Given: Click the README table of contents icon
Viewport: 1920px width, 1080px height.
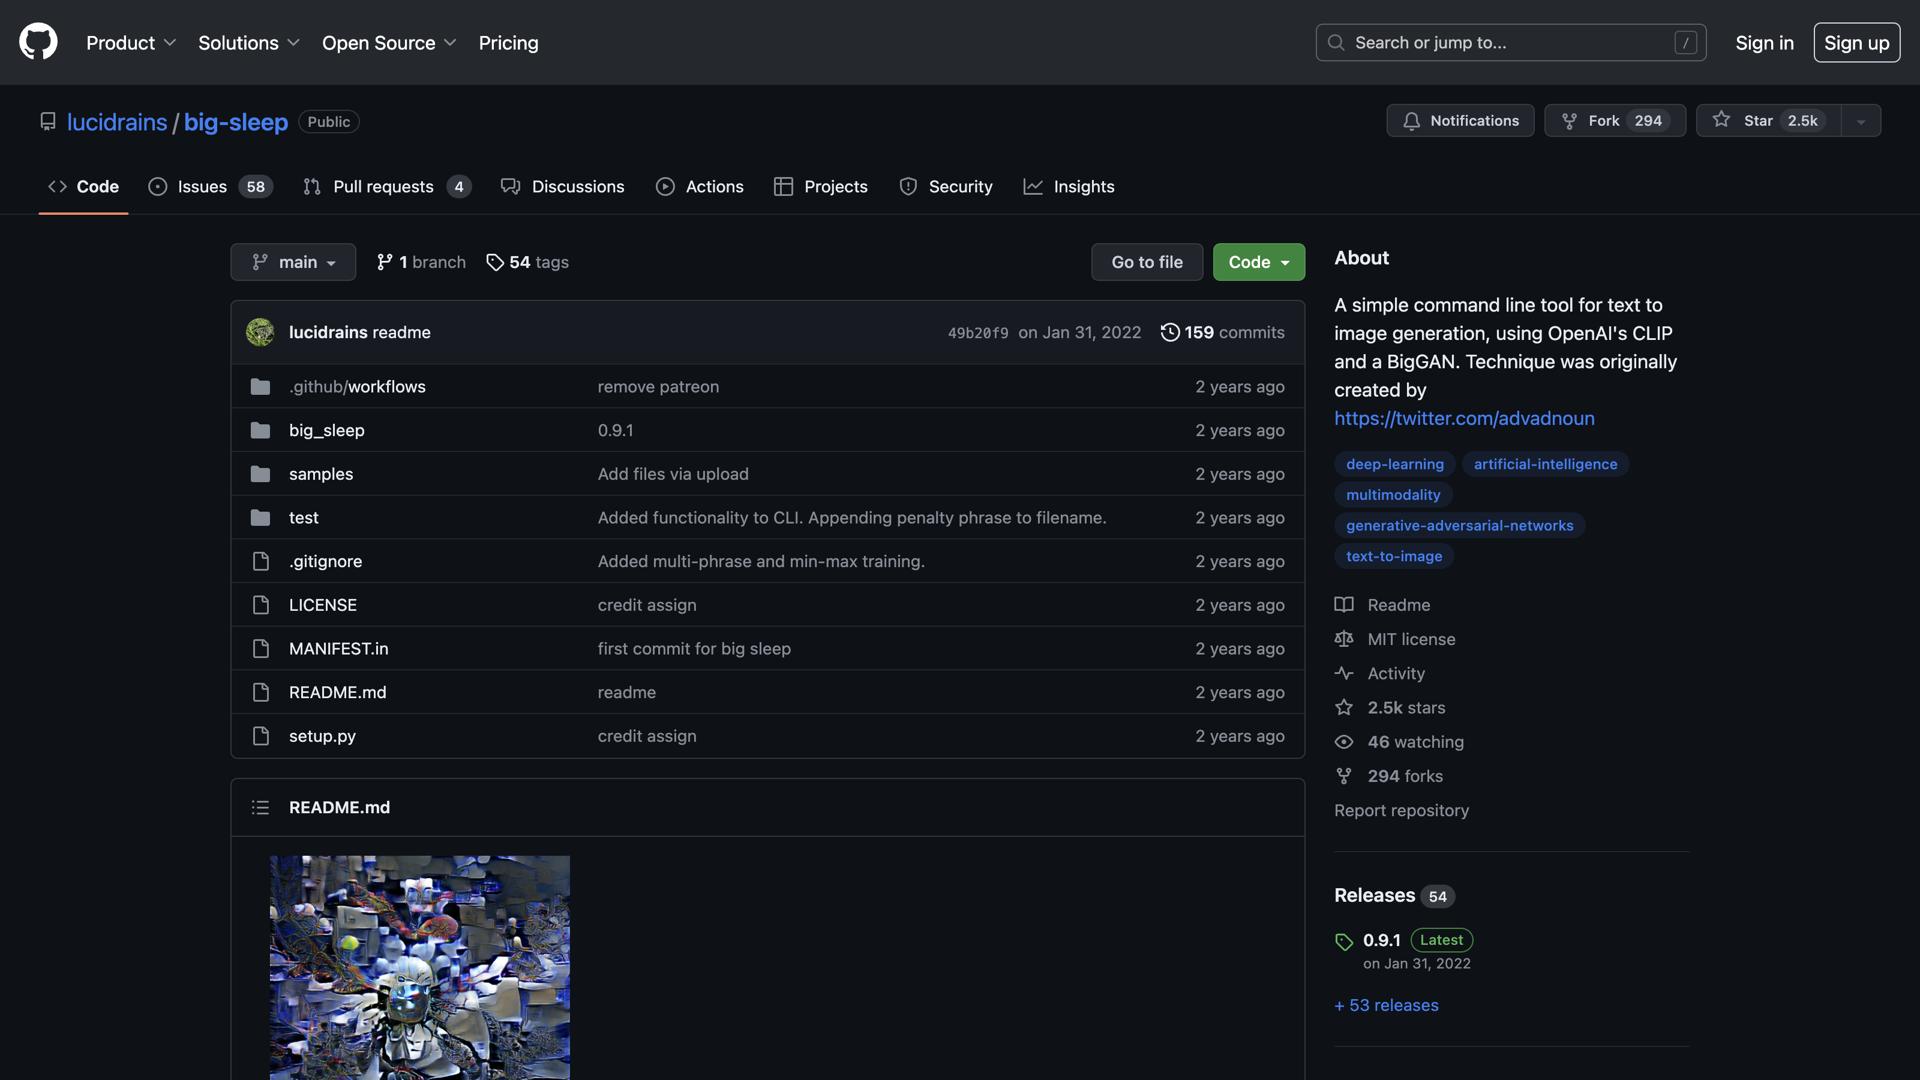Looking at the screenshot, I should [x=260, y=807].
